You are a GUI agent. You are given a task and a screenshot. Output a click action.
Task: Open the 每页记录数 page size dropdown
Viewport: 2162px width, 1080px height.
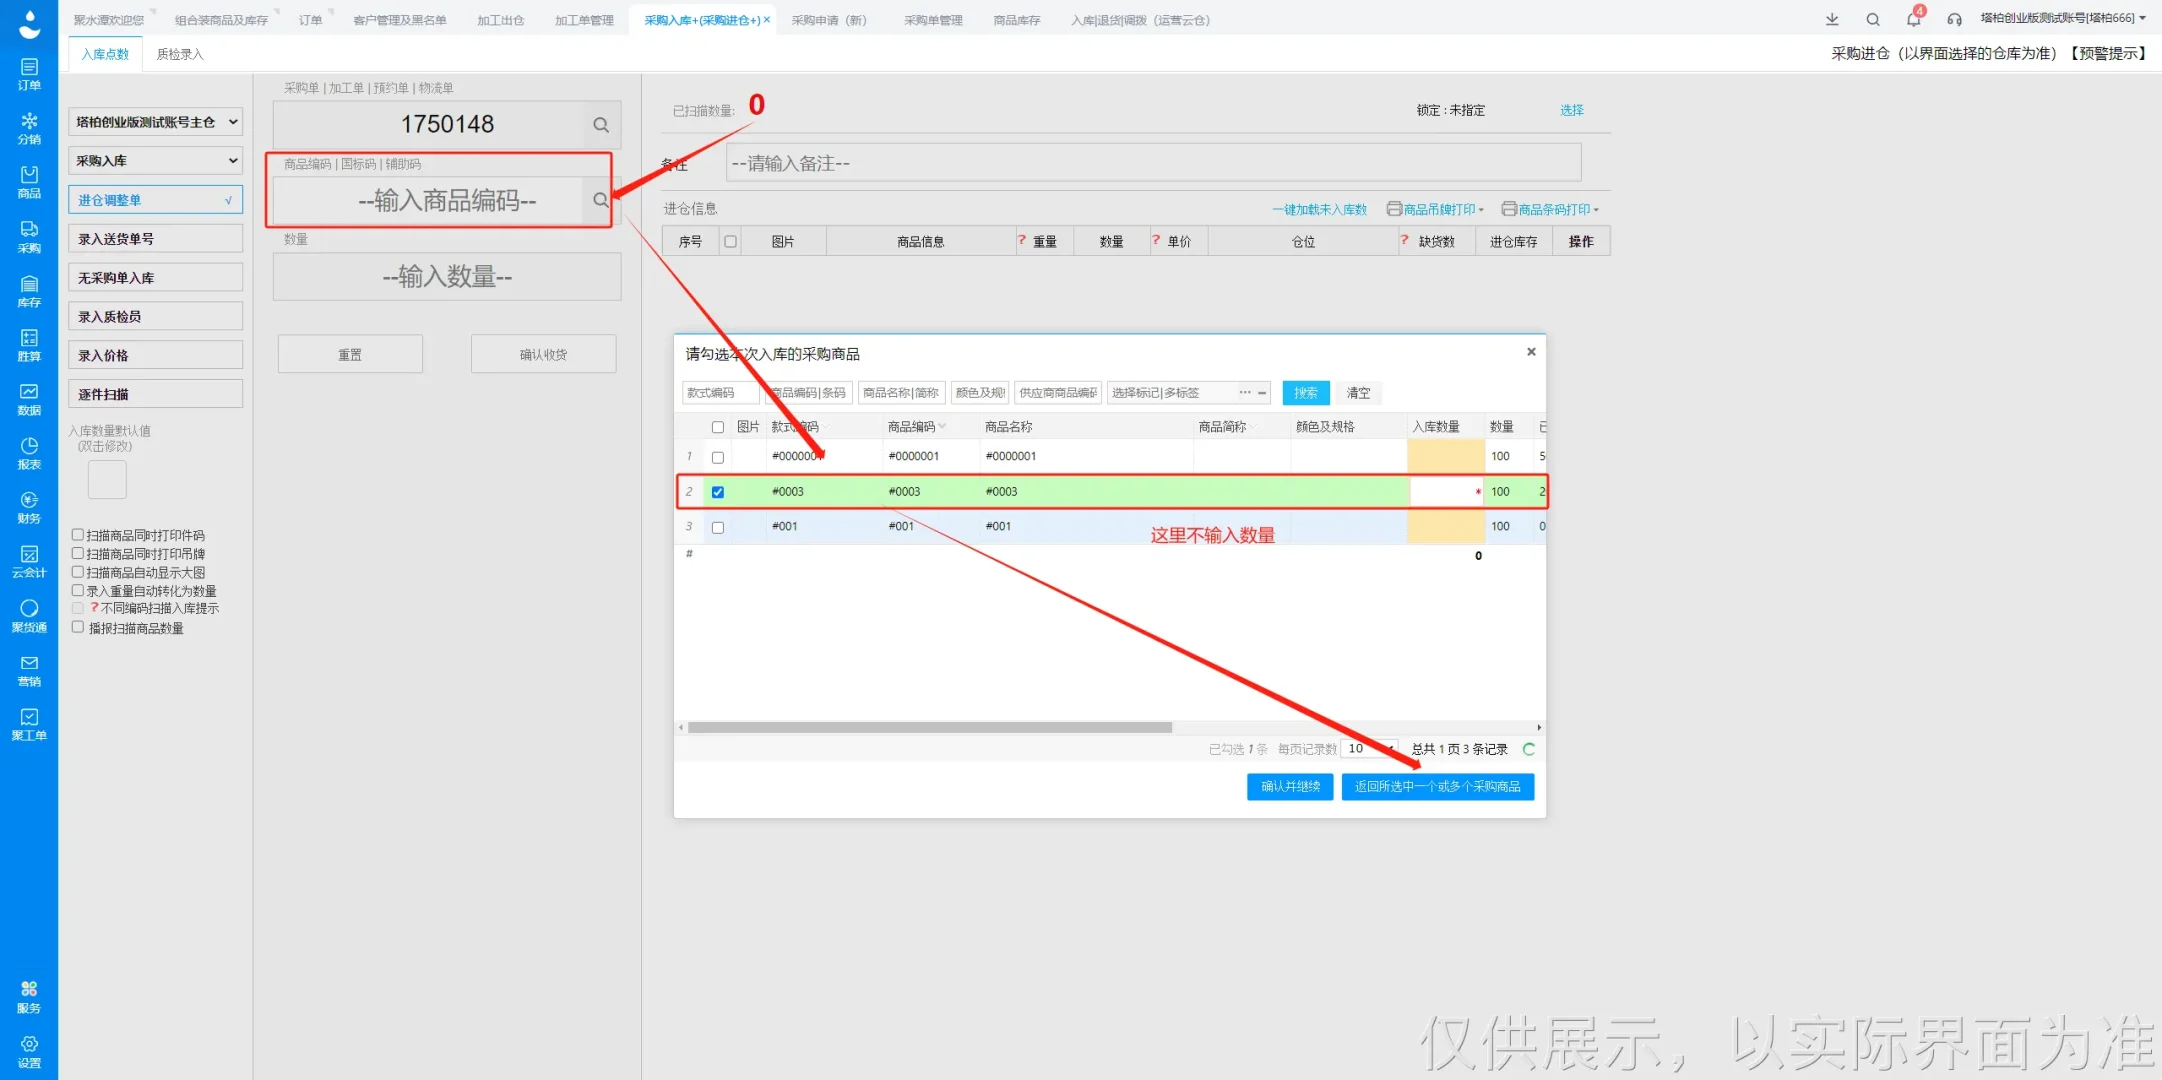coord(1370,749)
